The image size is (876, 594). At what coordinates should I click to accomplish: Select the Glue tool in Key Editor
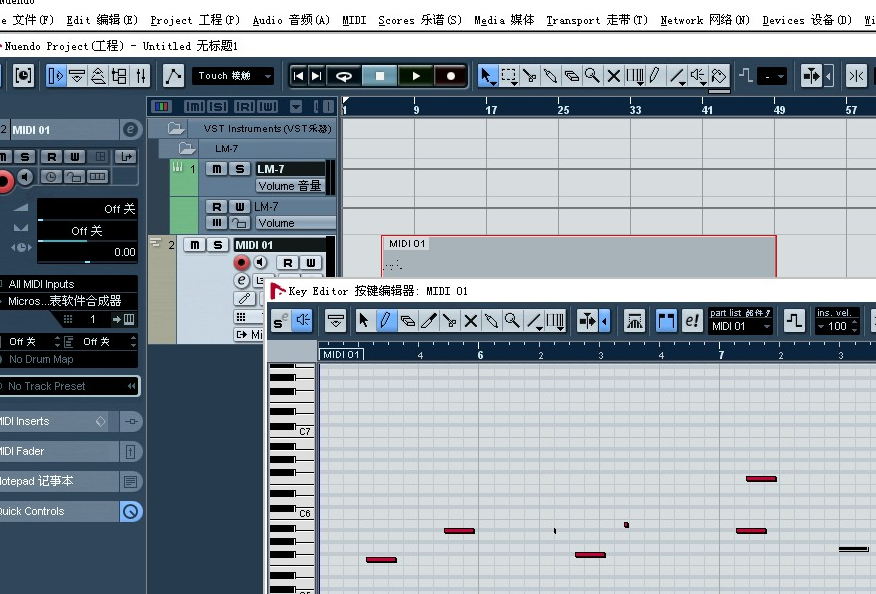(x=492, y=321)
